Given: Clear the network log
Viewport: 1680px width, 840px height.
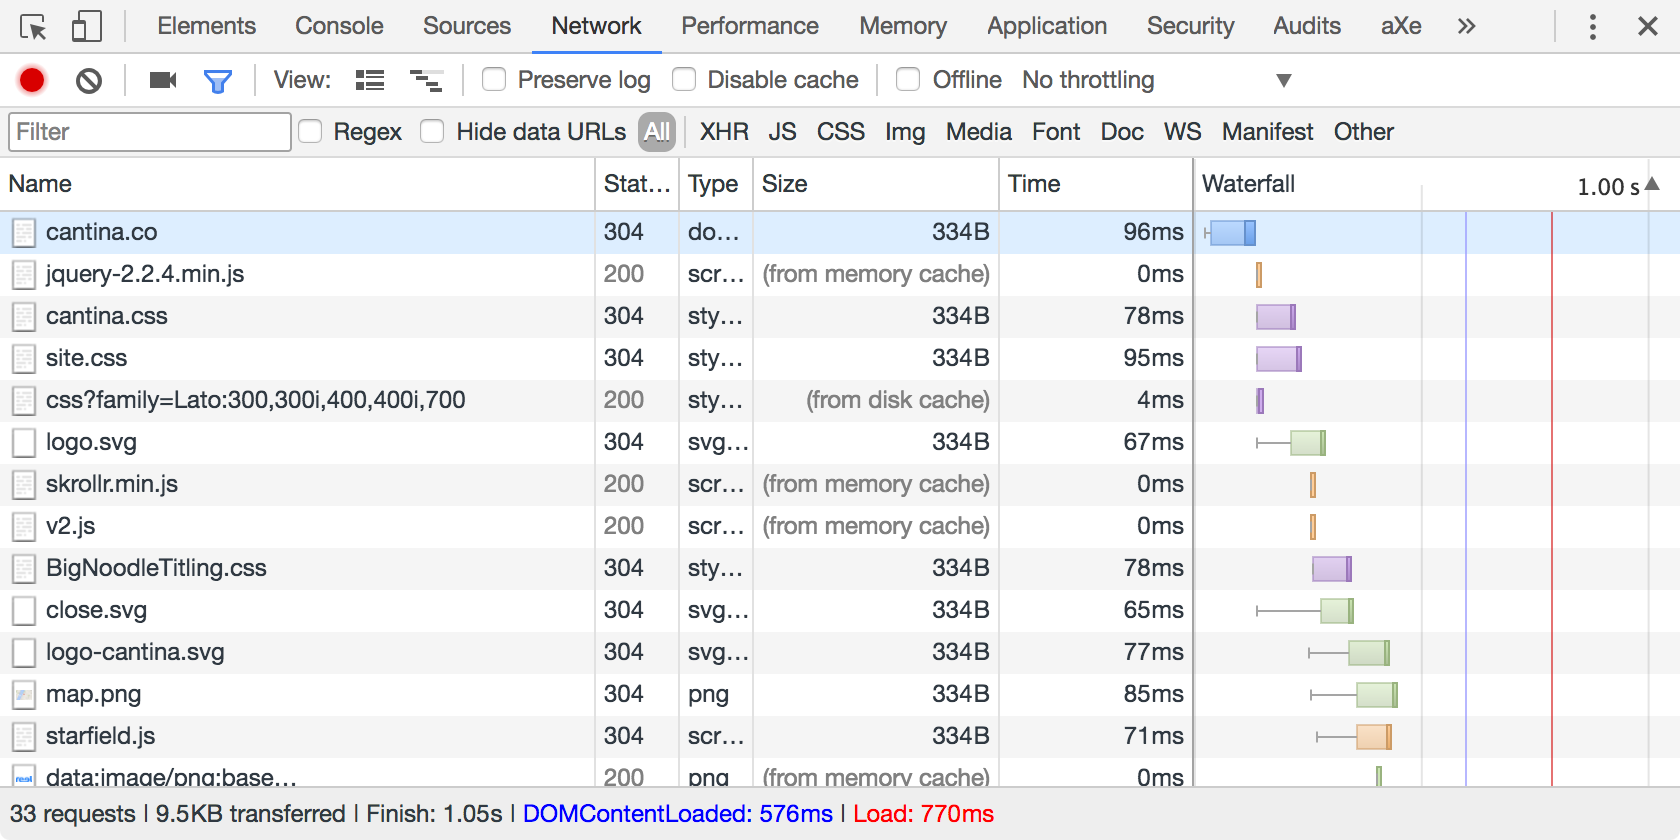Looking at the screenshot, I should (x=89, y=80).
